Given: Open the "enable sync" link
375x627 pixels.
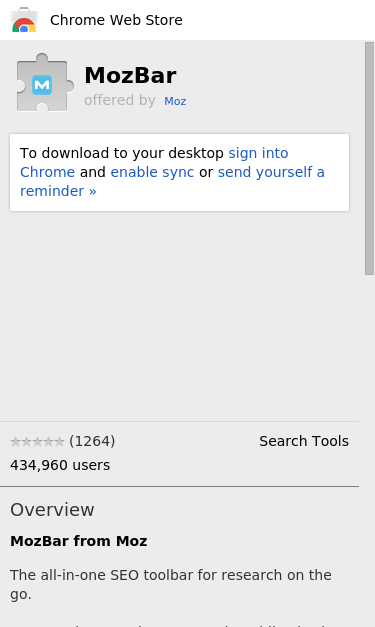Looking at the screenshot, I should point(152,172).
